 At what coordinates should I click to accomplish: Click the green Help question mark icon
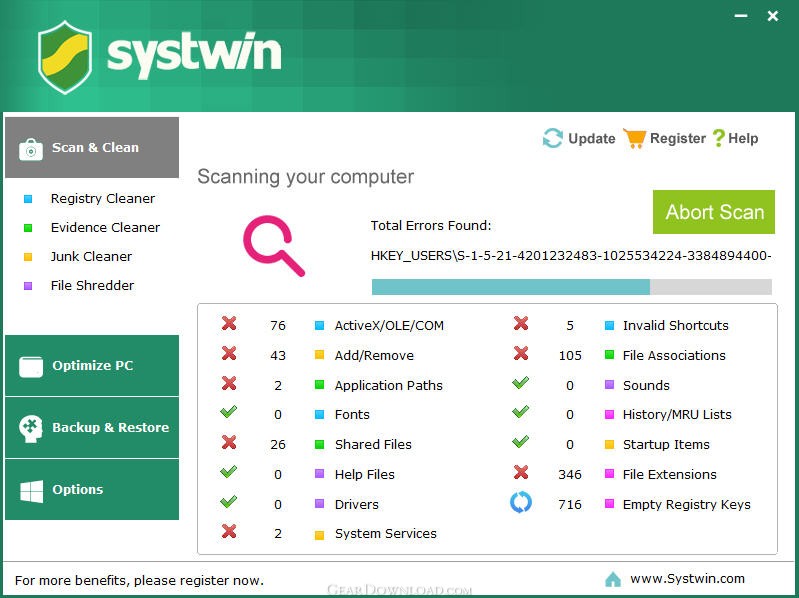click(x=718, y=138)
